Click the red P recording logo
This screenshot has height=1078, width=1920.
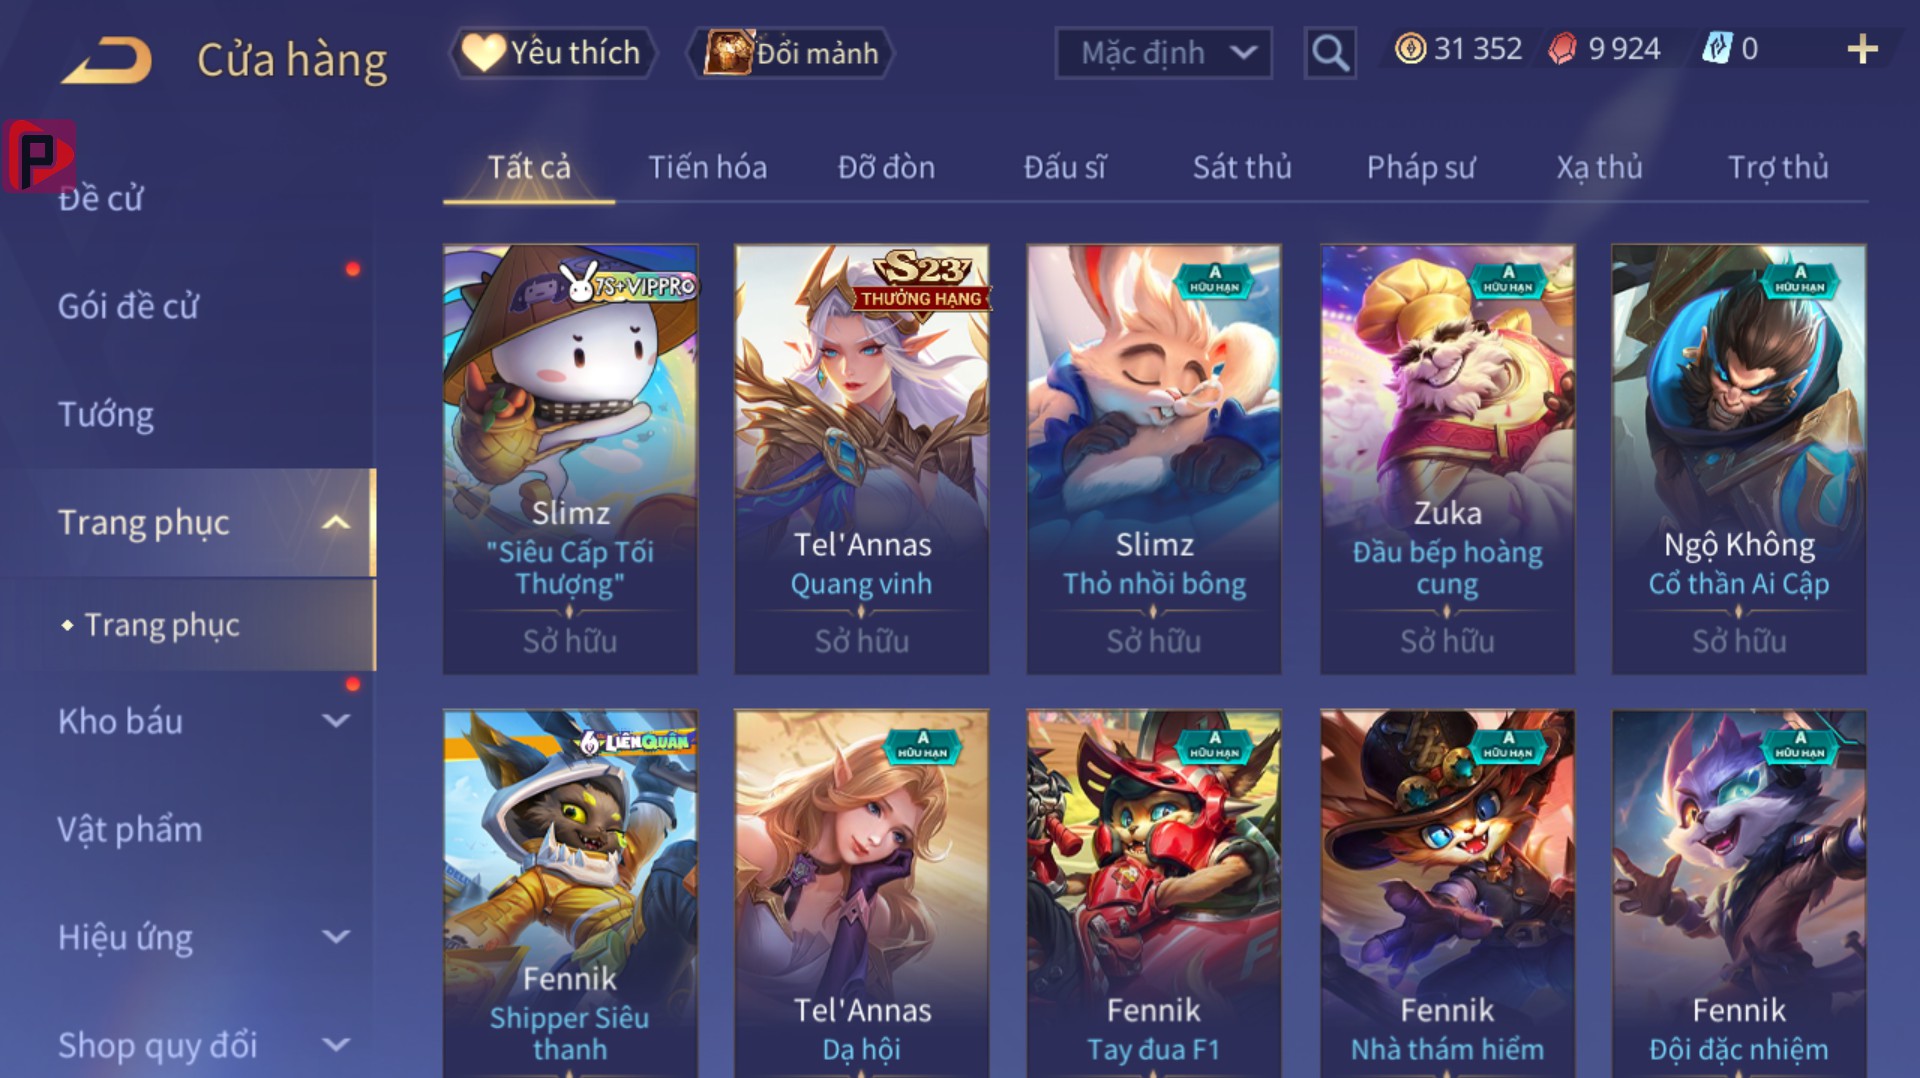click(39, 156)
